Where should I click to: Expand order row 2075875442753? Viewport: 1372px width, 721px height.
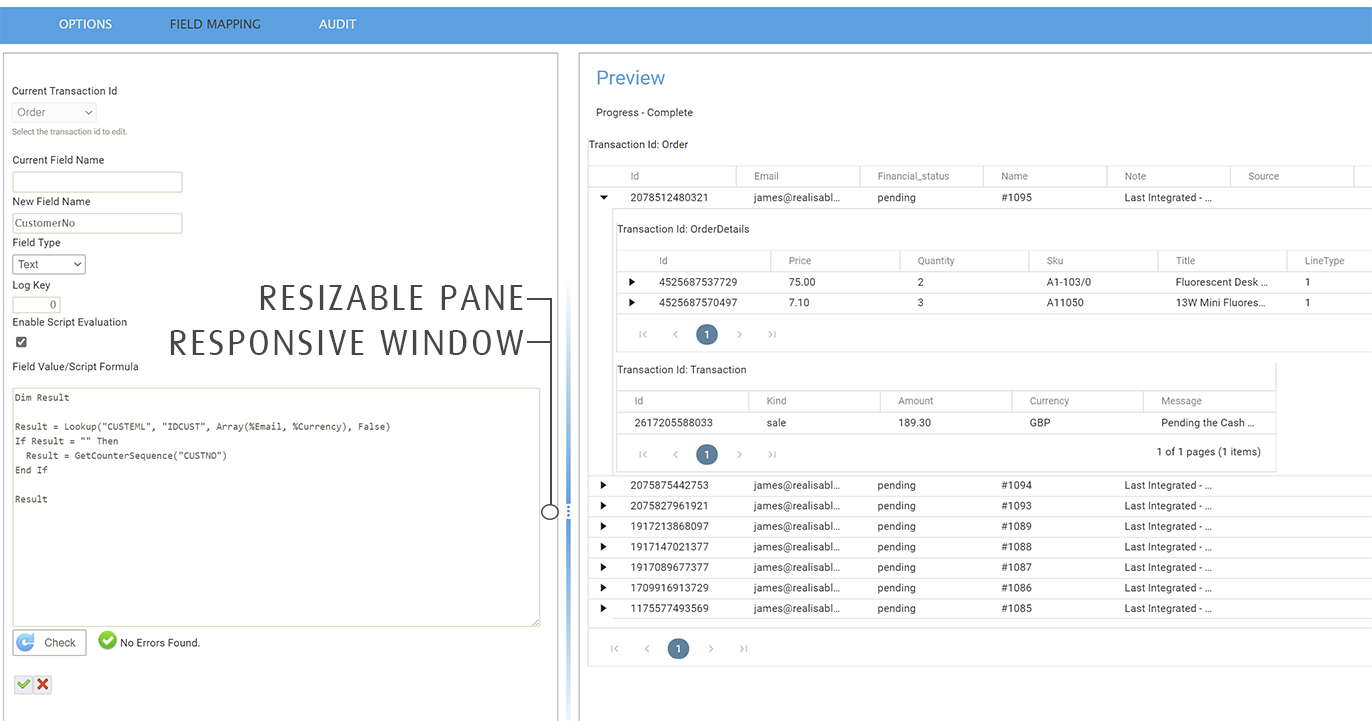tap(603, 486)
